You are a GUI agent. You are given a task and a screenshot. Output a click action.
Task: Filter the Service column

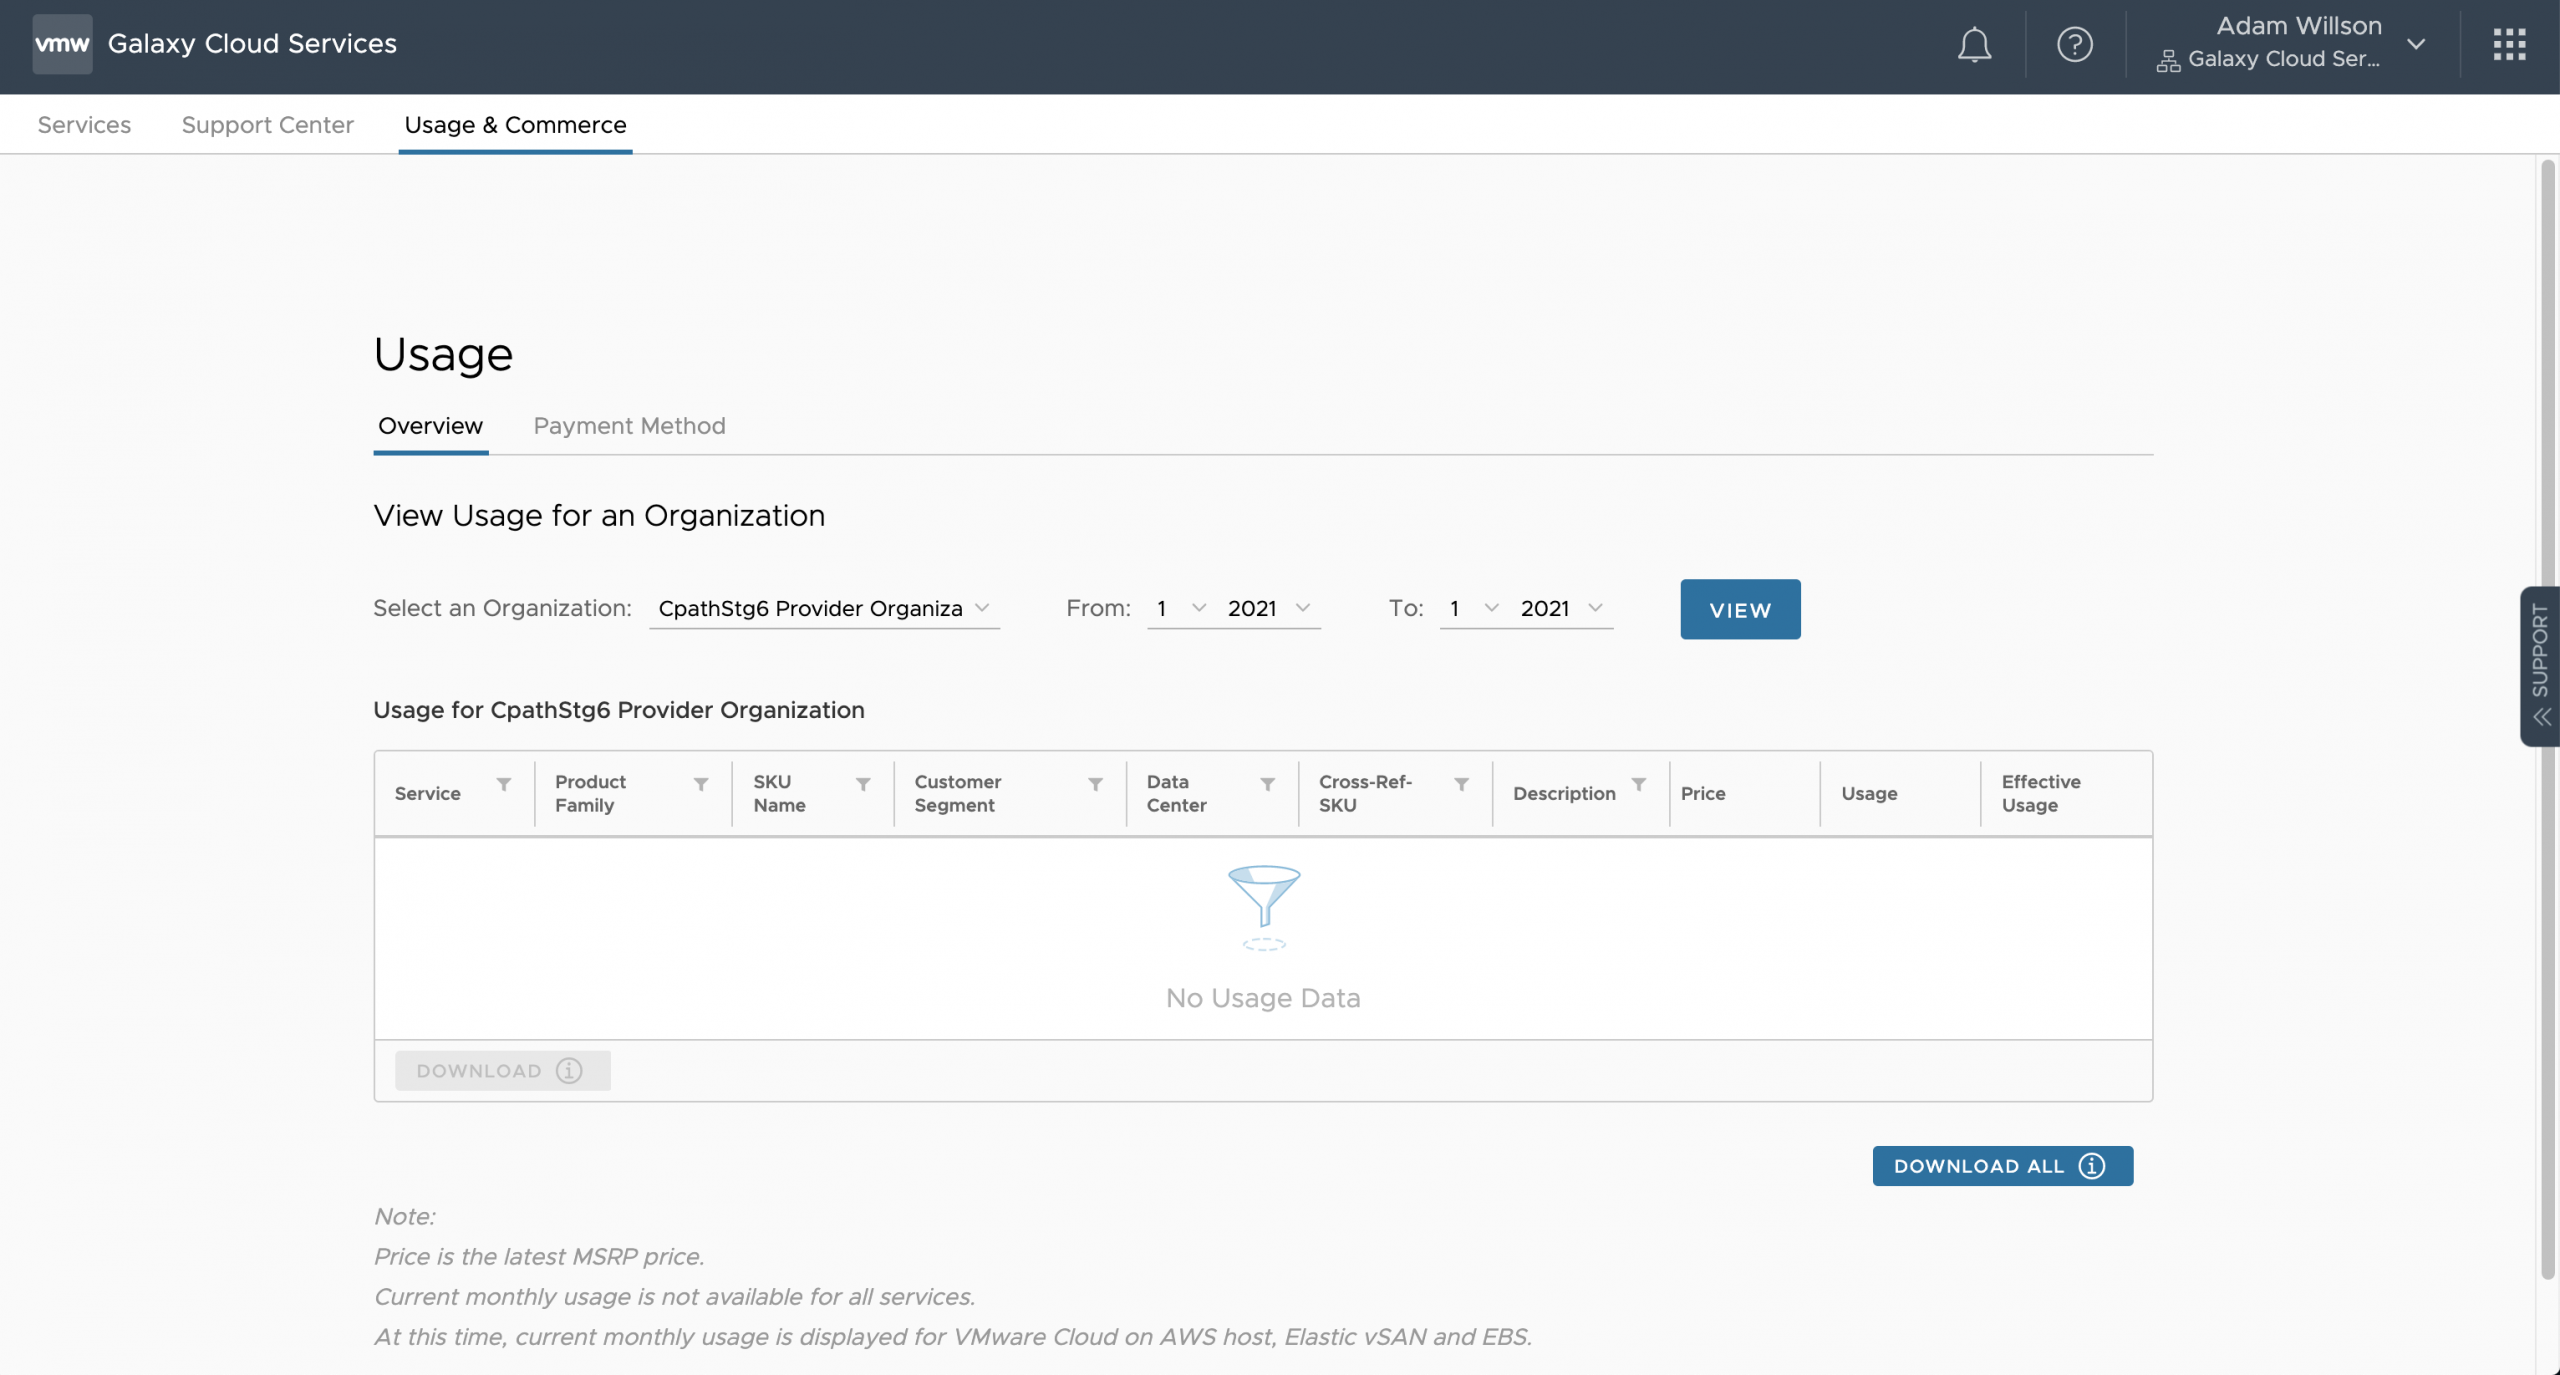[504, 785]
